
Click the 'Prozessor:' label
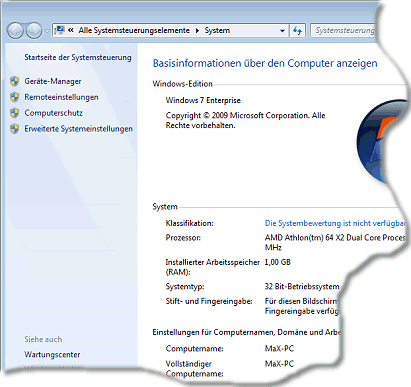pyautogui.click(x=183, y=238)
